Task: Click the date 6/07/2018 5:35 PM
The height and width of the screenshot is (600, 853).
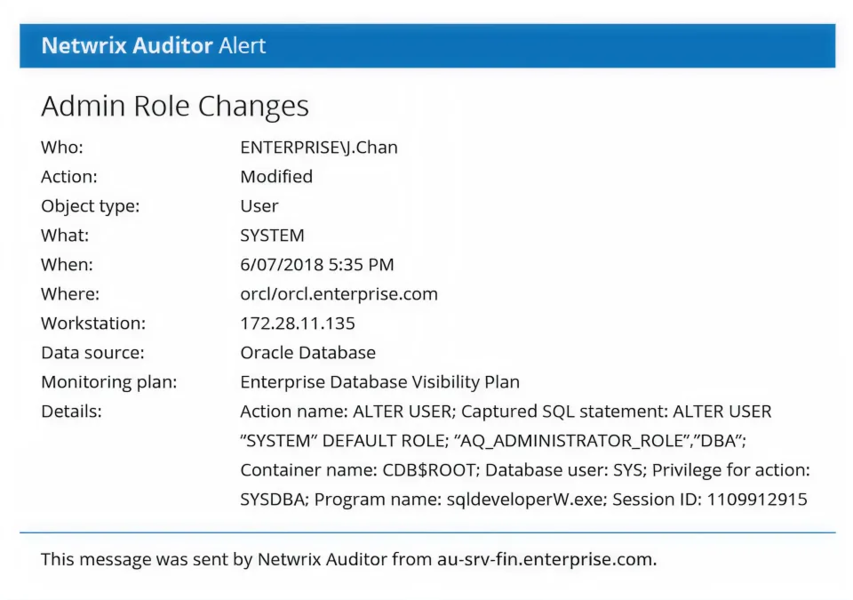Action: click(317, 265)
